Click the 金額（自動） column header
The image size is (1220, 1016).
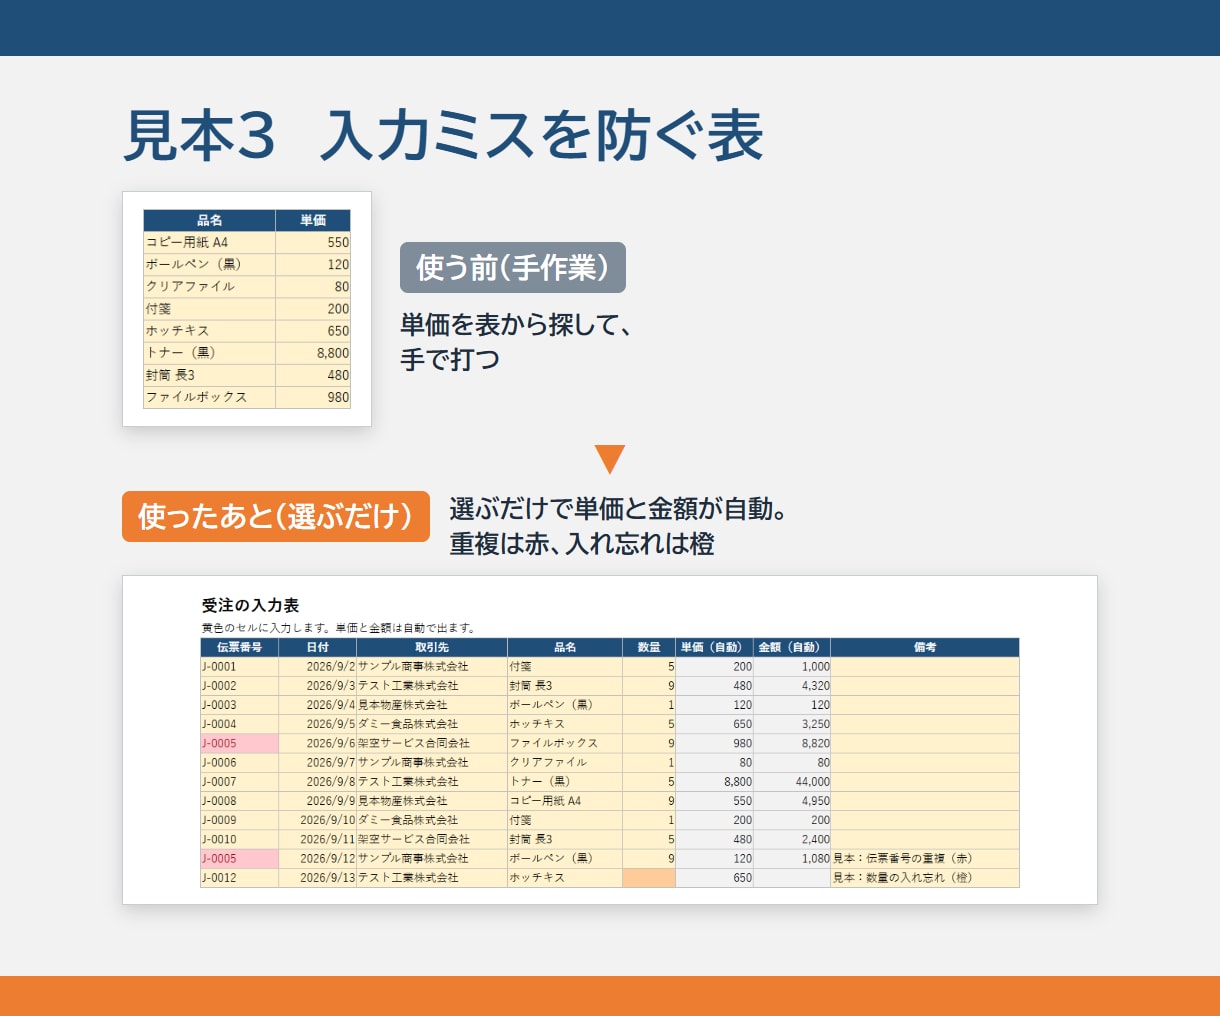tap(792, 647)
